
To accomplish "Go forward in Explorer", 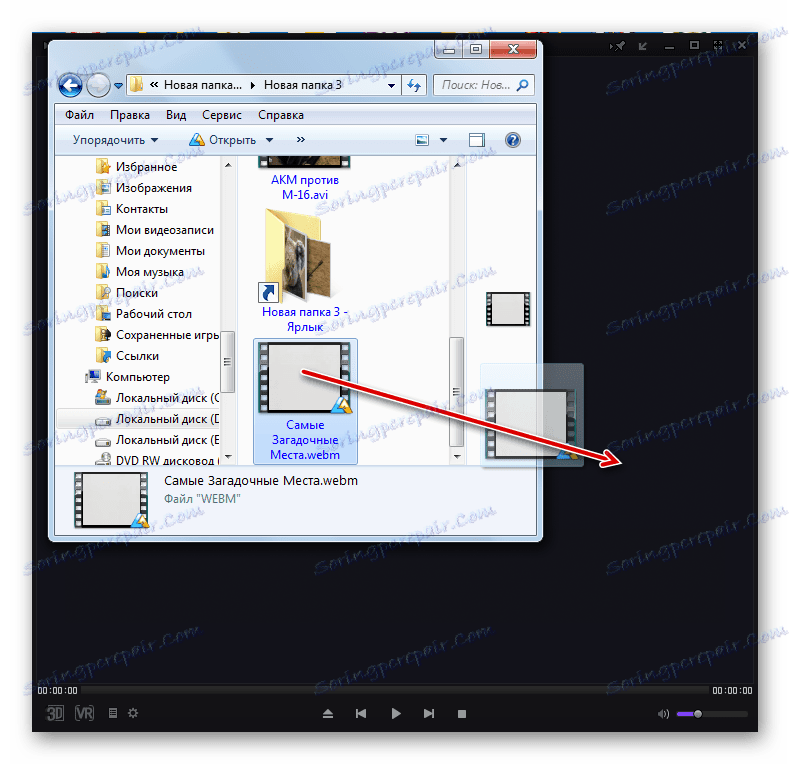I will [x=98, y=85].
